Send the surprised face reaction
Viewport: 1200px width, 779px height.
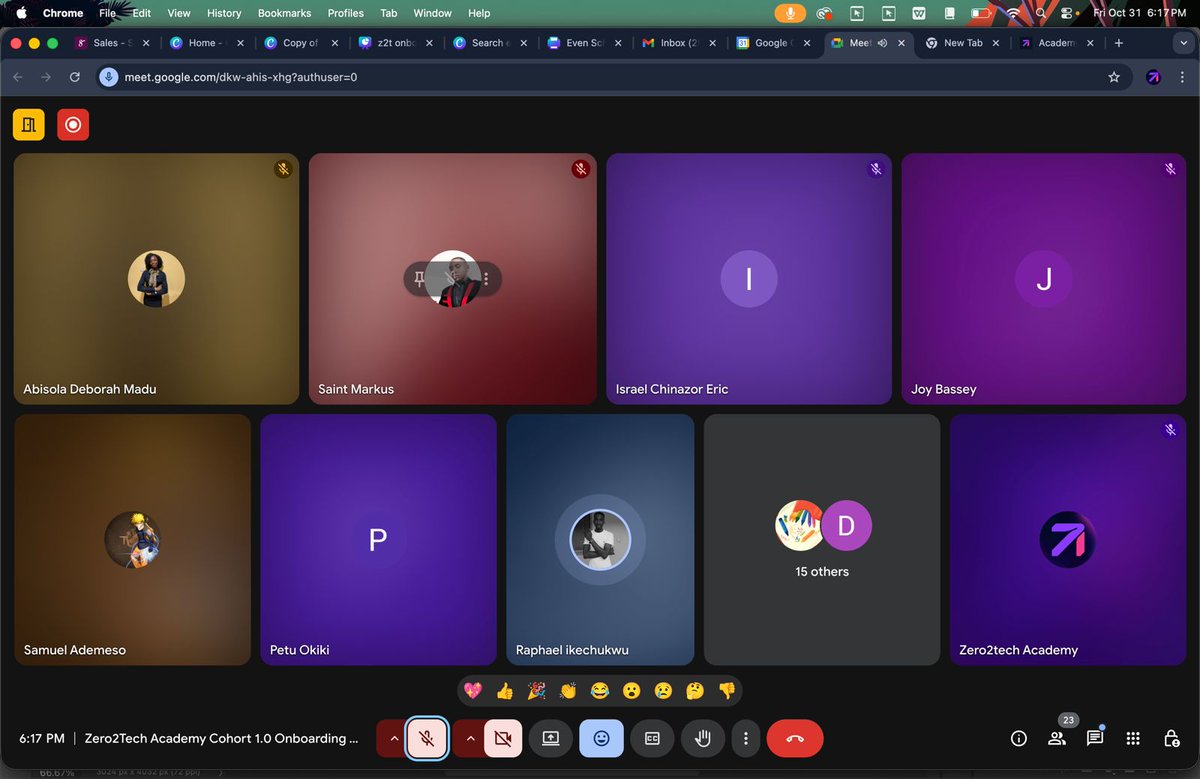632,691
